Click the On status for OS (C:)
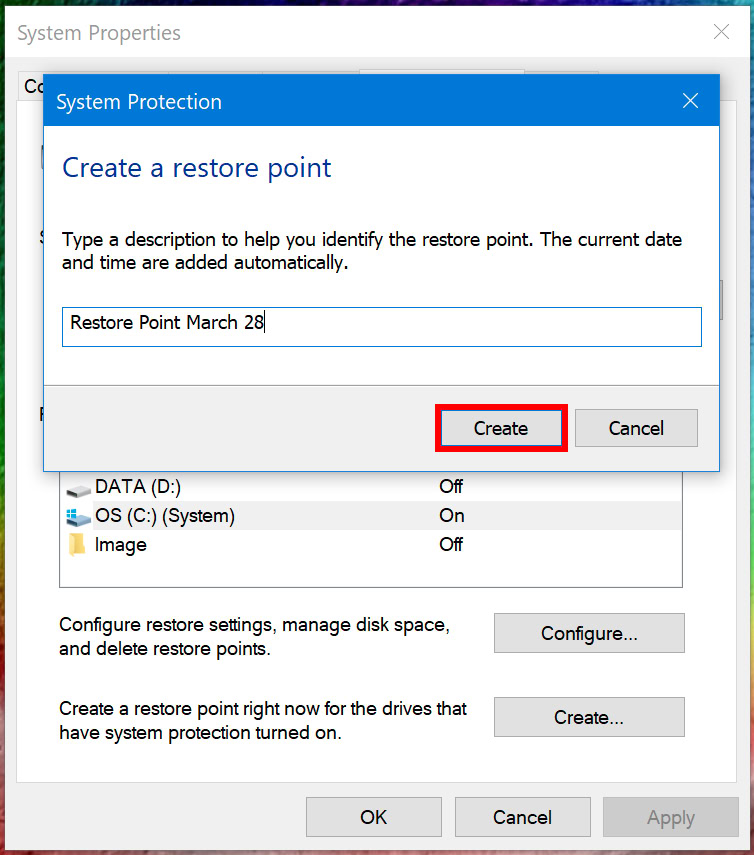754x855 pixels. click(x=451, y=515)
